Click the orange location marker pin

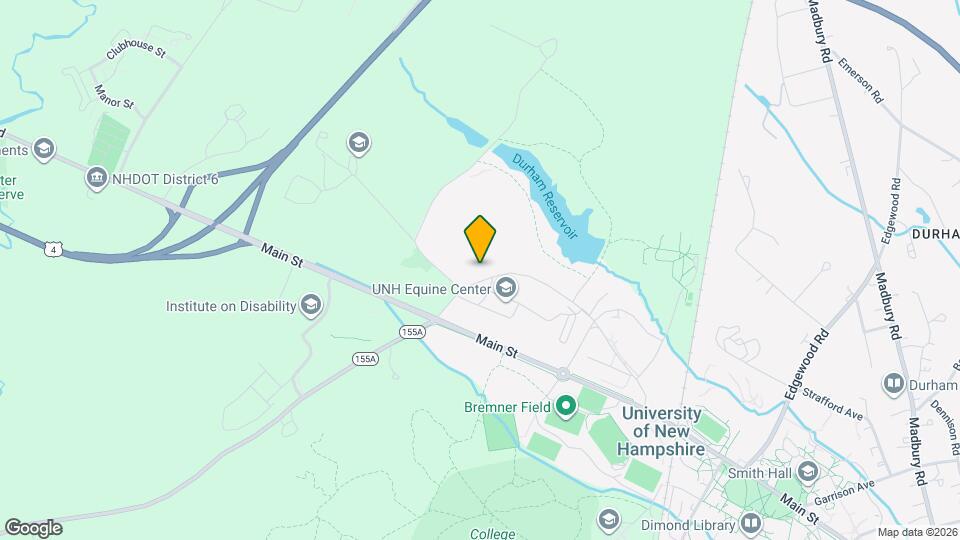(480, 239)
